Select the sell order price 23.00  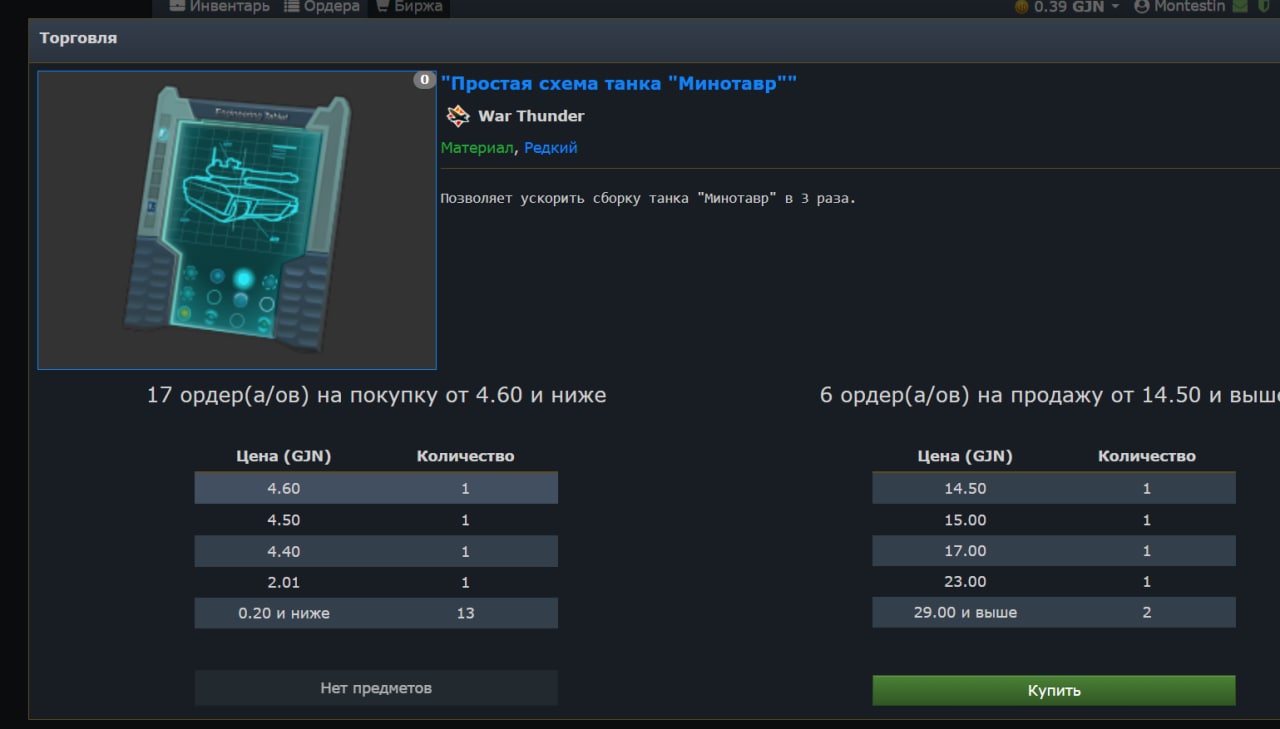(965, 582)
